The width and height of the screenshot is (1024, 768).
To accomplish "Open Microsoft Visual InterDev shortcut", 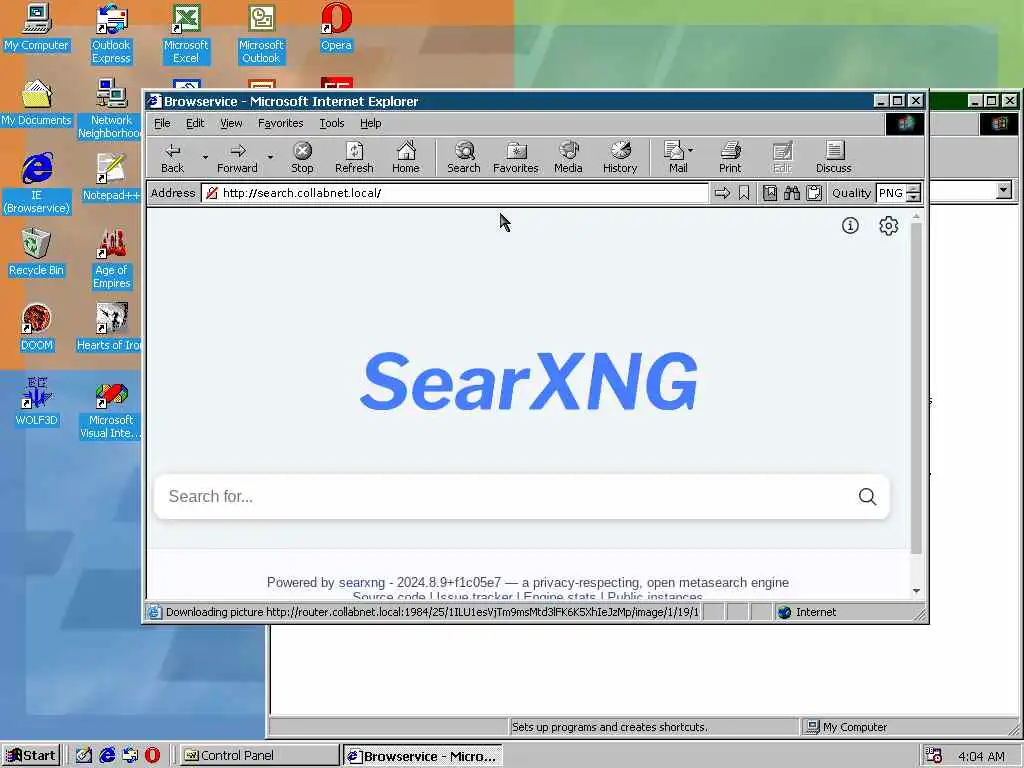I will 110,408.
